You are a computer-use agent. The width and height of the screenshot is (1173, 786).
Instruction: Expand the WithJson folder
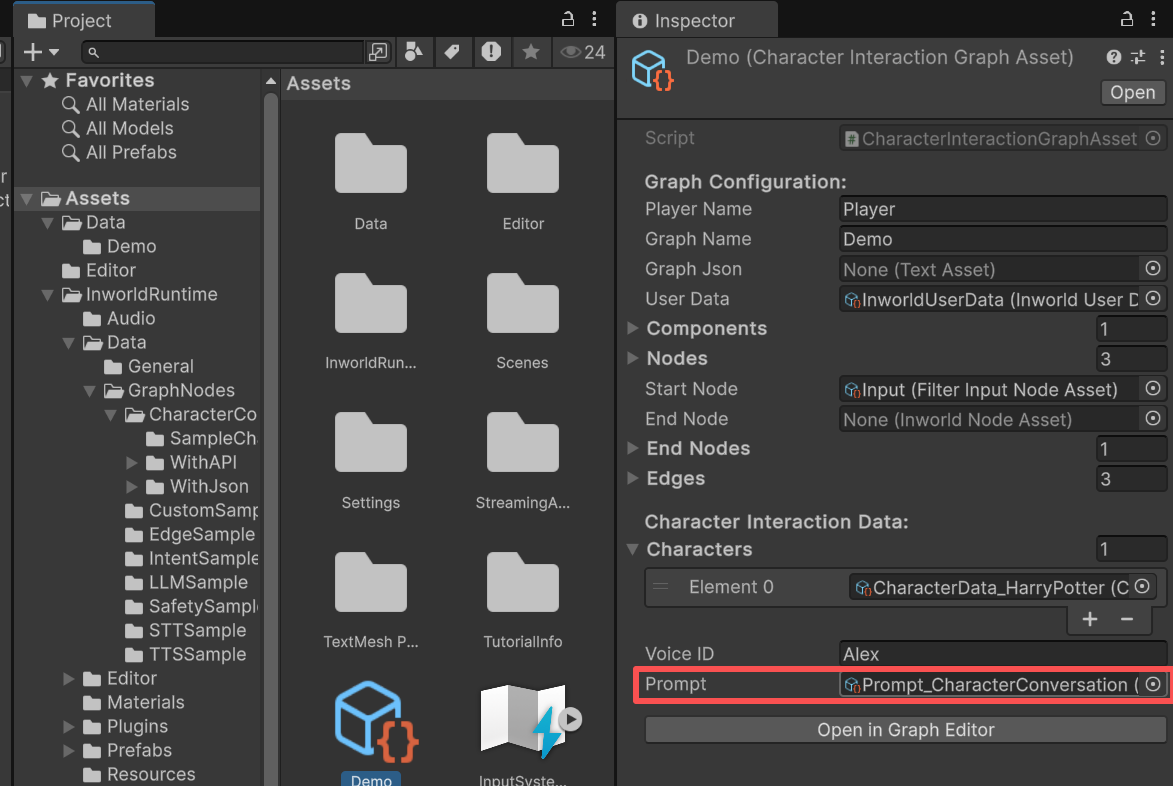(x=132, y=486)
